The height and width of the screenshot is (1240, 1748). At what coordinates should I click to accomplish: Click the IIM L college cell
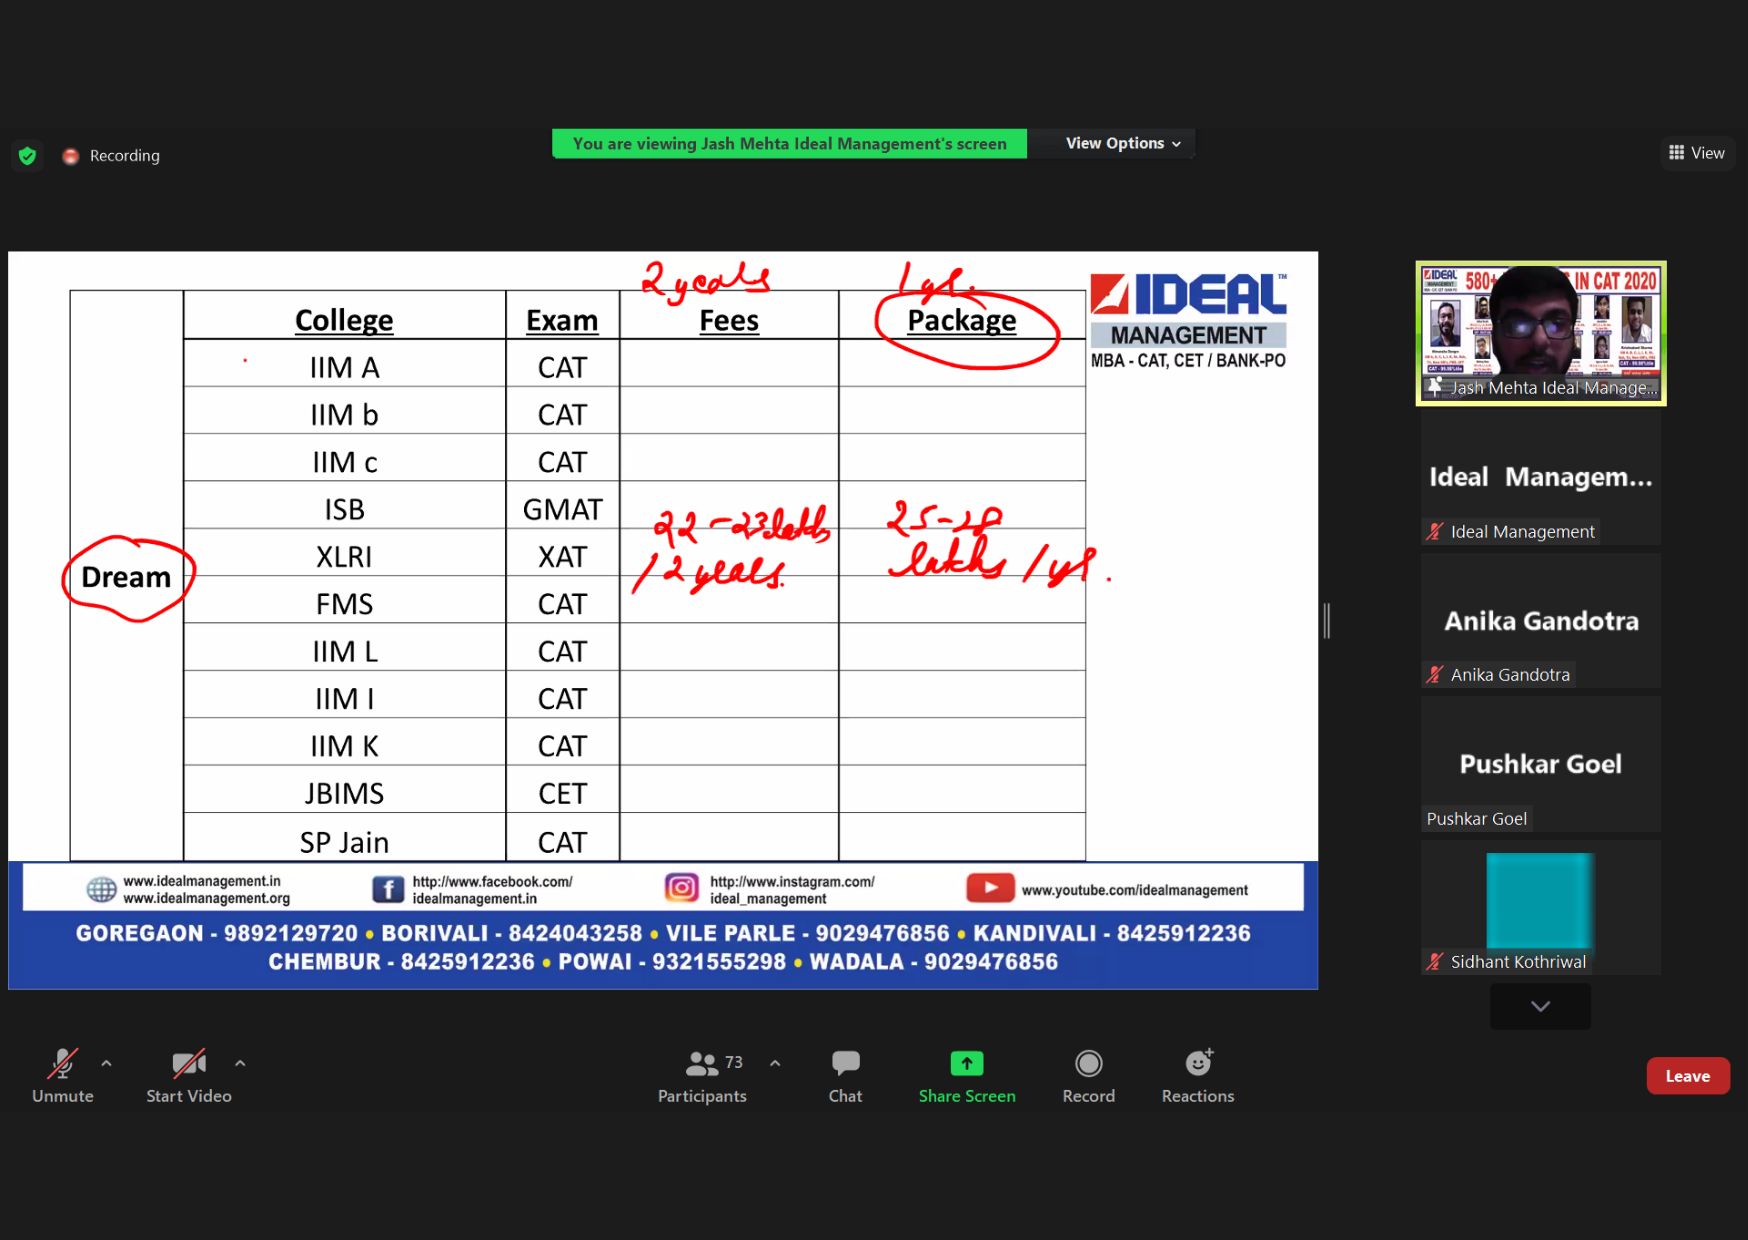click(344, 651)
